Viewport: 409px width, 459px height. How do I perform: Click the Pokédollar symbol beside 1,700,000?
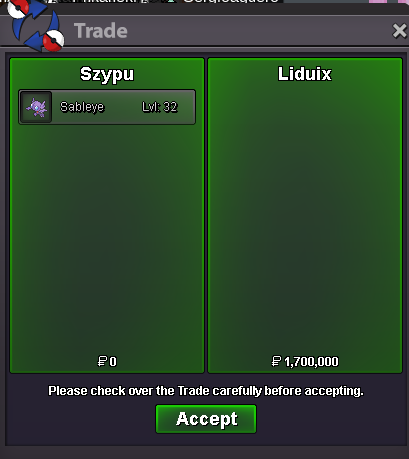276,361
